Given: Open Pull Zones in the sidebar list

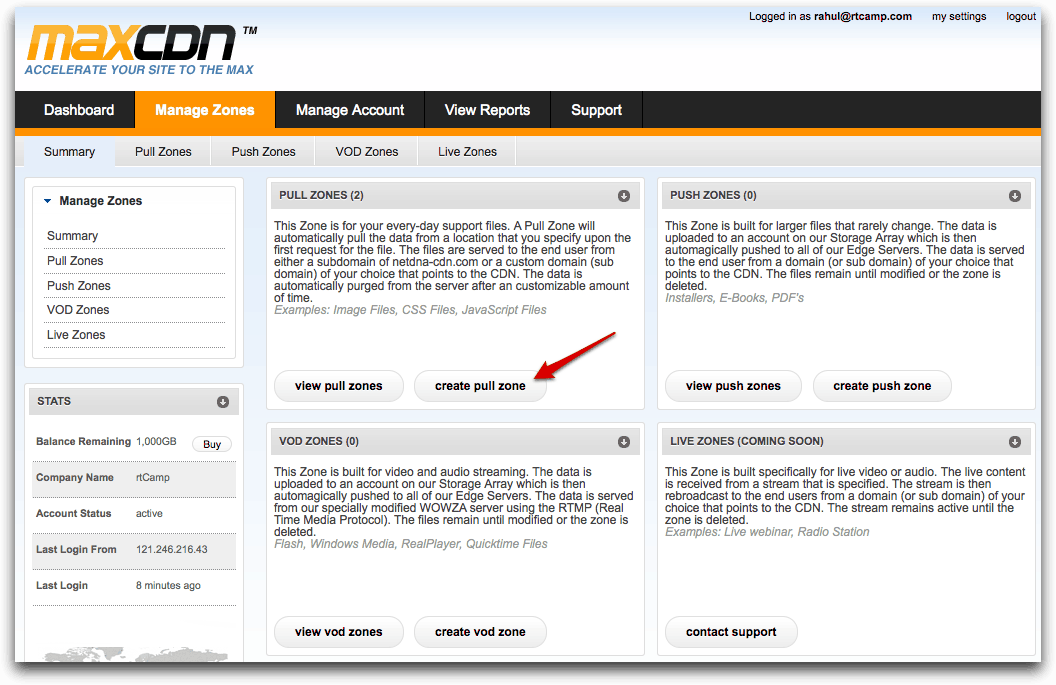Looking at the screenshot, I should 75,261.
